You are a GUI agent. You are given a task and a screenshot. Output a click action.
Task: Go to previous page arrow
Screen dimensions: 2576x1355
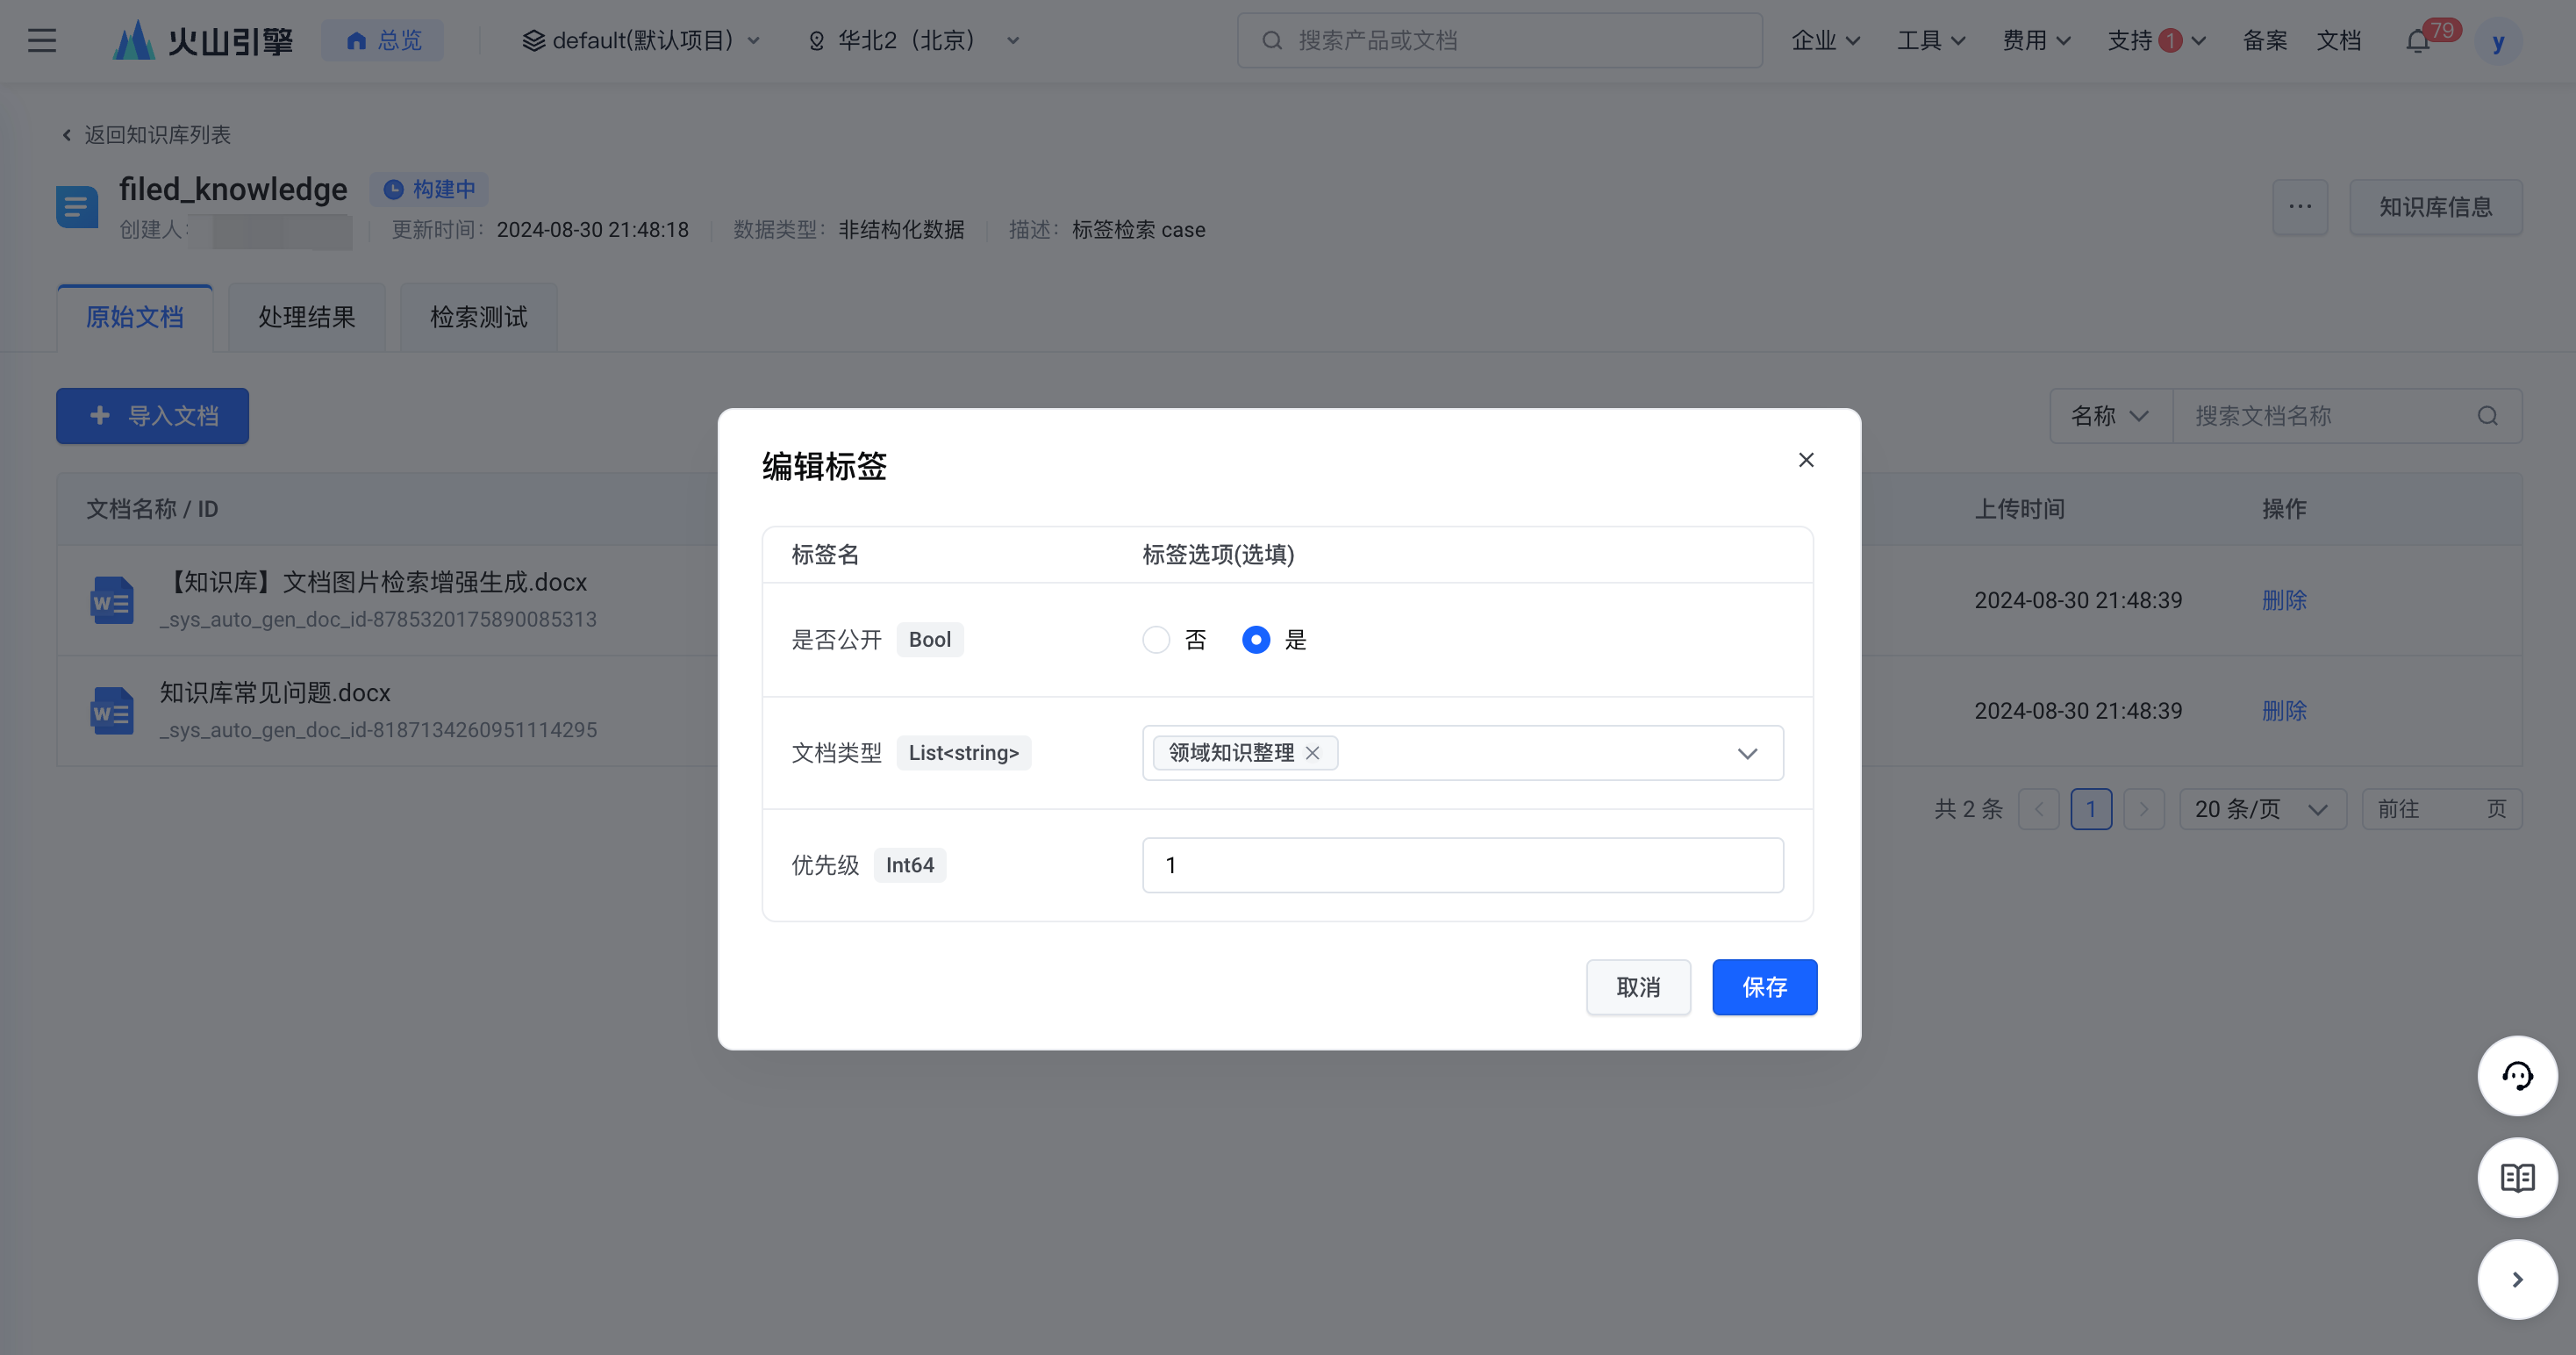pos(2039,809)
